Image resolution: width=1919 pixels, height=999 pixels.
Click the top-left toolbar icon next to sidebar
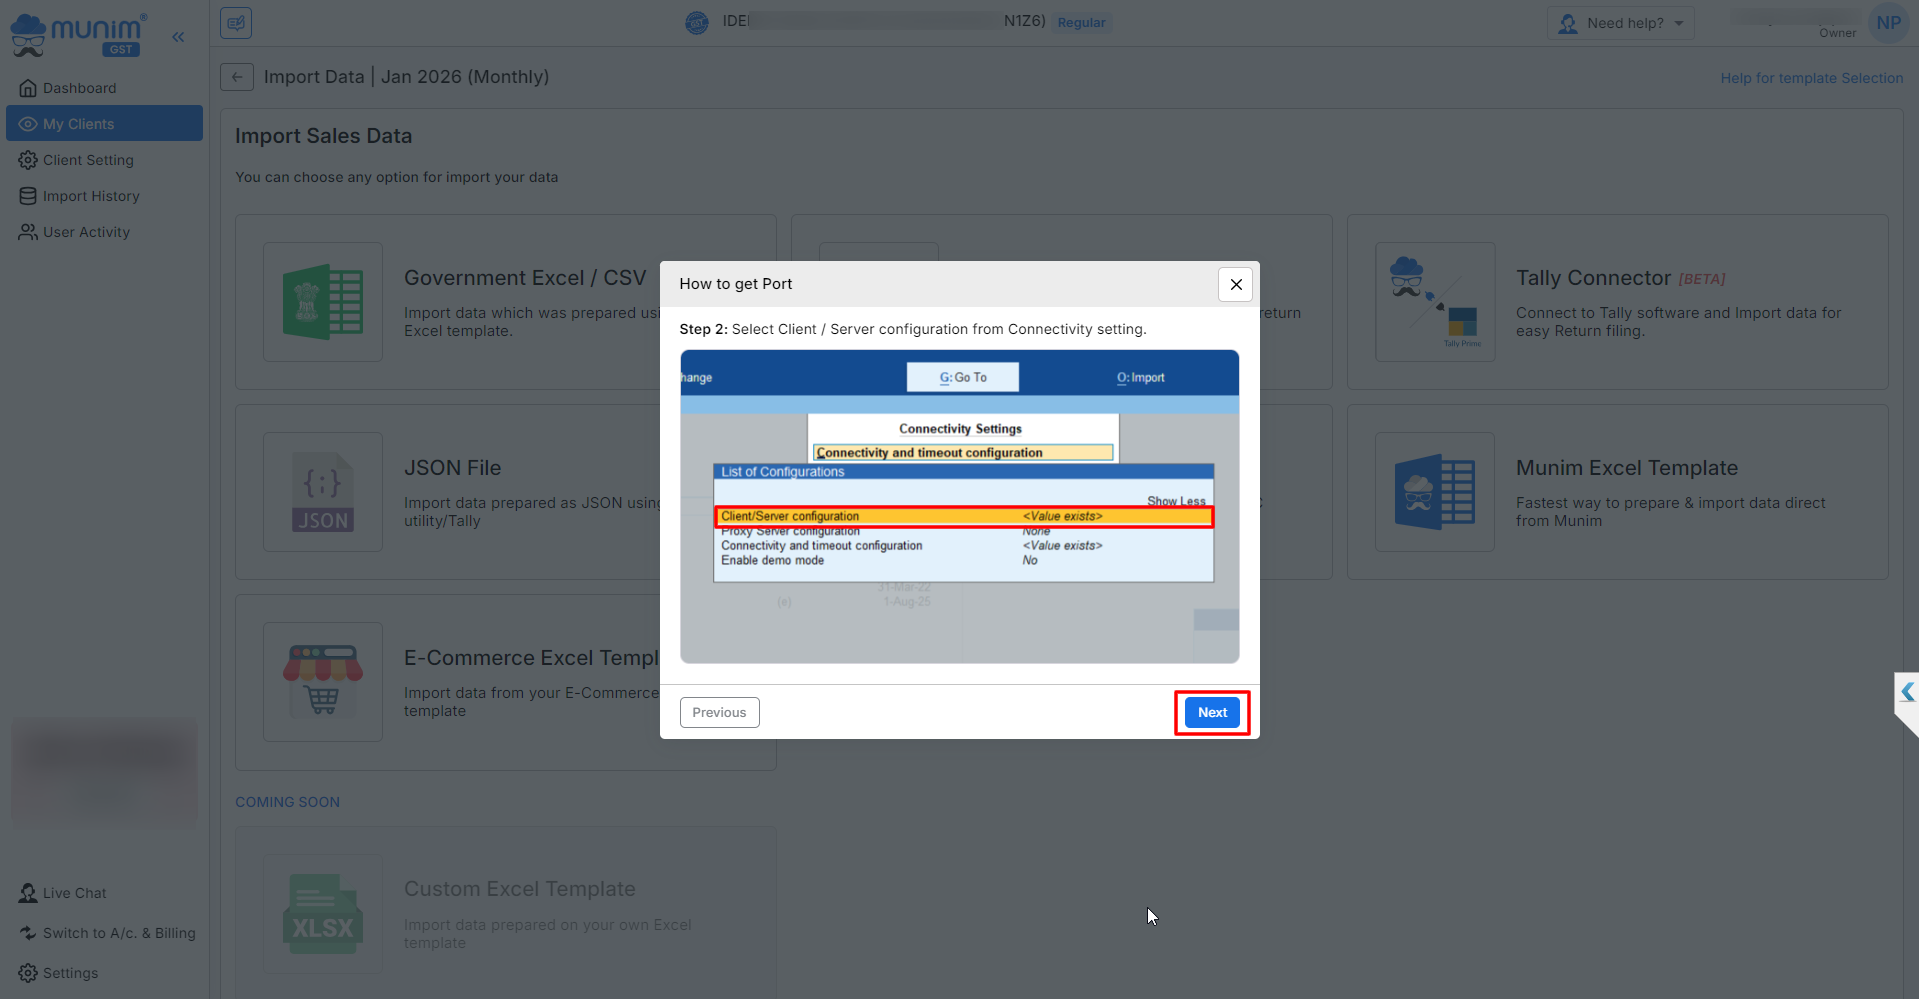[236, 23]
